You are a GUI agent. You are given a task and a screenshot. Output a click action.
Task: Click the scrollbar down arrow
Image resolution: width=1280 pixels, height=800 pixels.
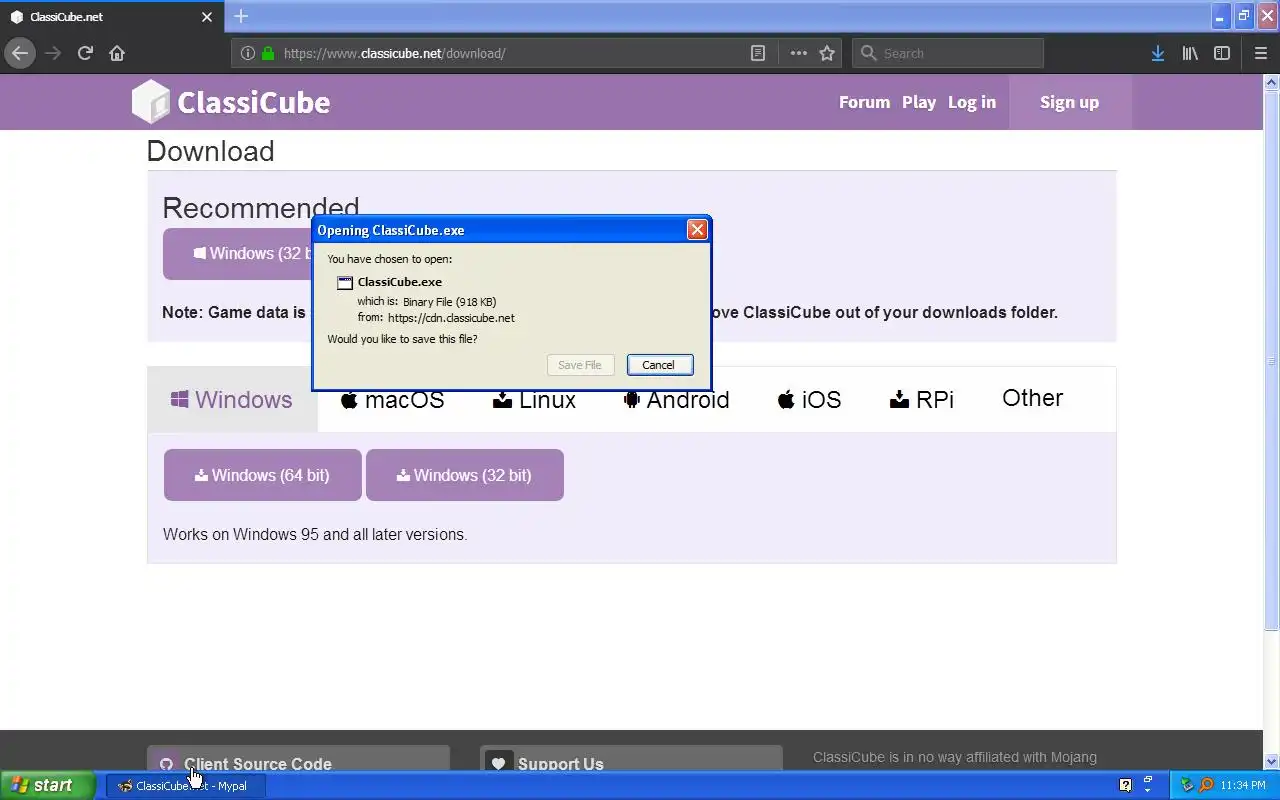click(x=1272, y=761)
